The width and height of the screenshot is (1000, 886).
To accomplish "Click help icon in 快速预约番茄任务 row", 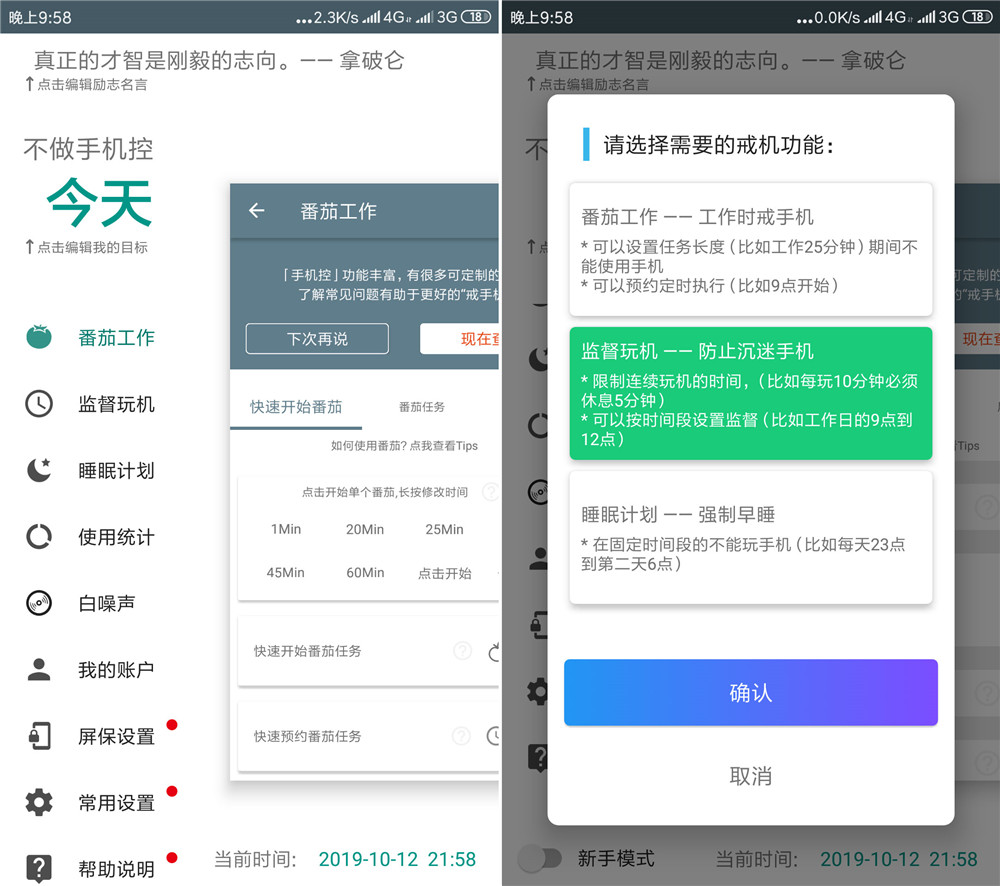I will [x=462, y=735].
